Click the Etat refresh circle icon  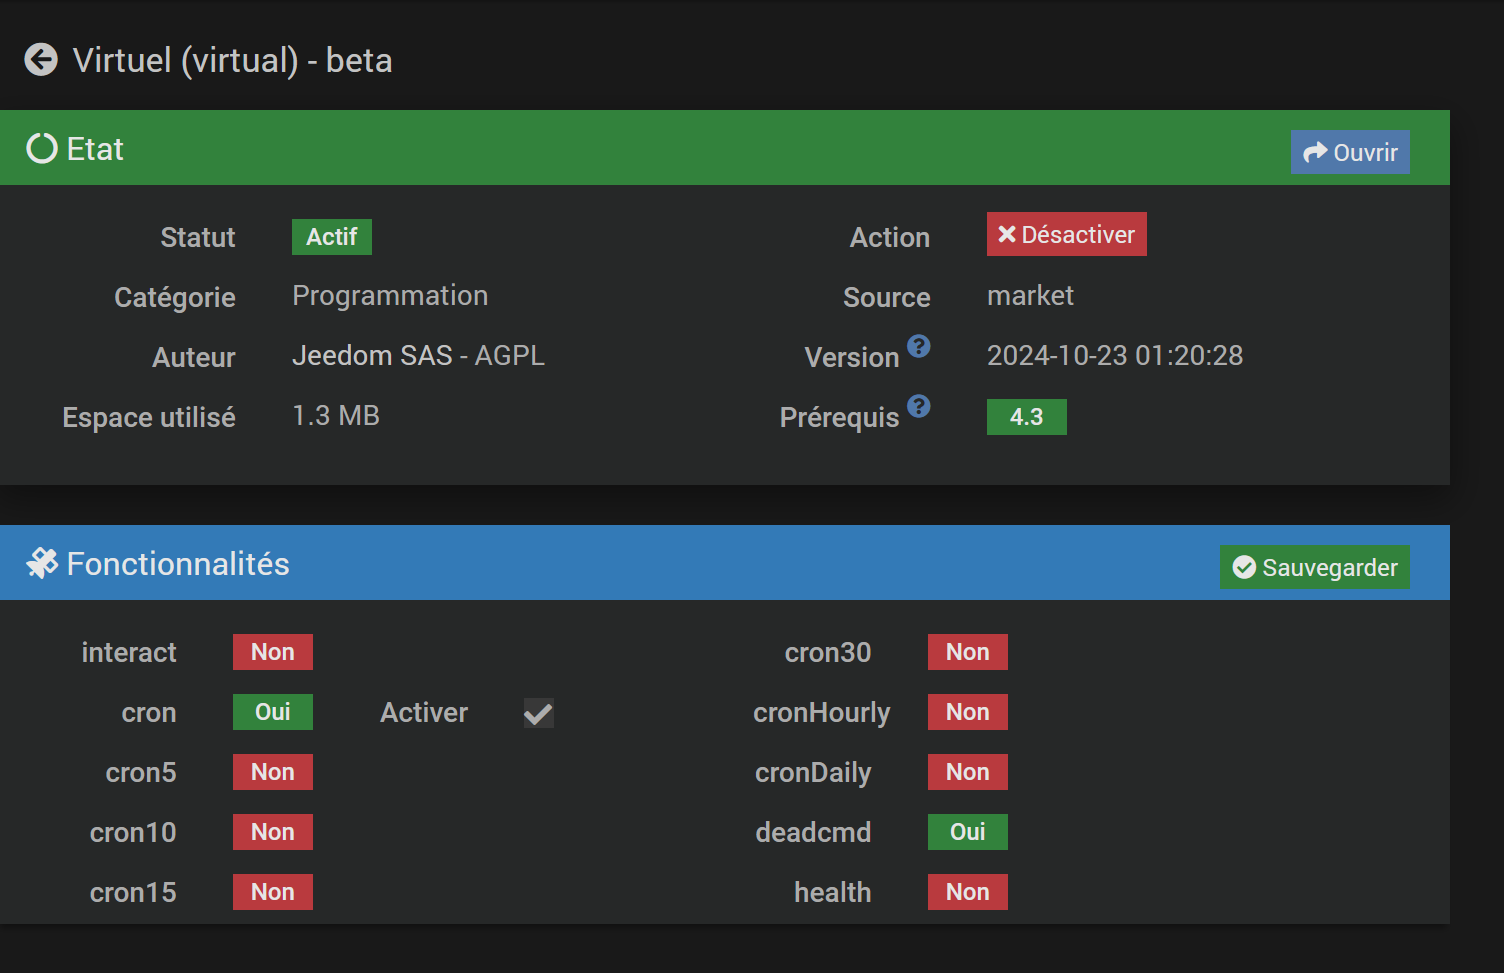[42, 148]
